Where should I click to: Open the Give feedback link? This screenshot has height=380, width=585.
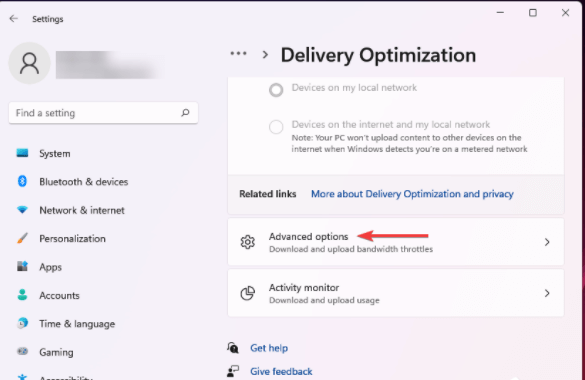pos(281,371)
